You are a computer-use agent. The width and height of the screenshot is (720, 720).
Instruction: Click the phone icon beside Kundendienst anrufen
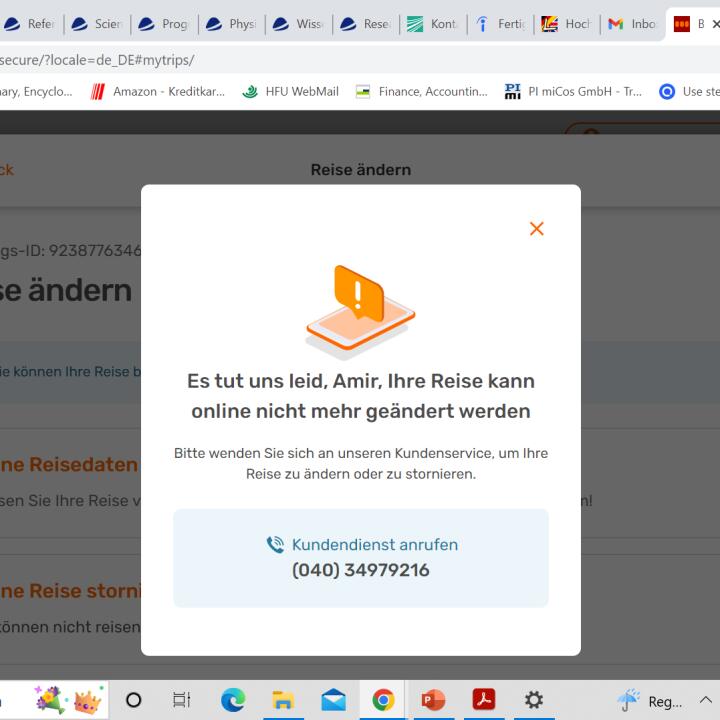[275, 545]
